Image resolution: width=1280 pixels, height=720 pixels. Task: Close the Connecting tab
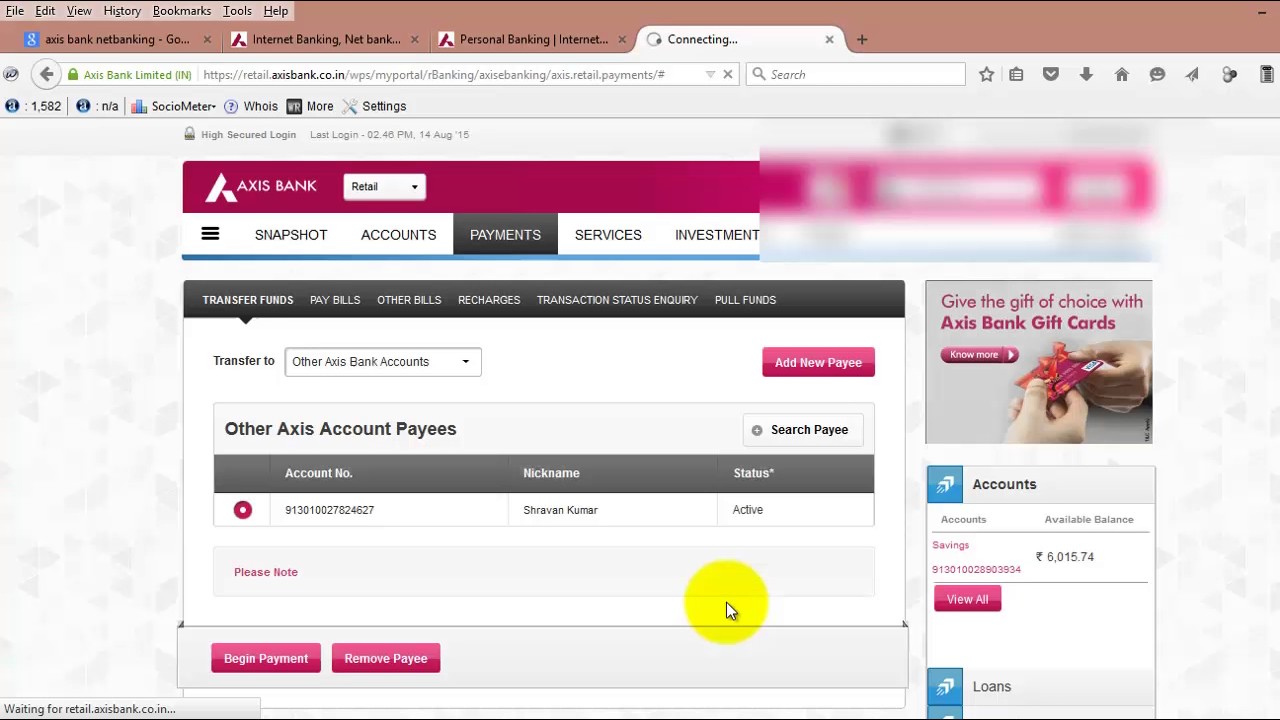pyautogui.click(x=829, y=39)
